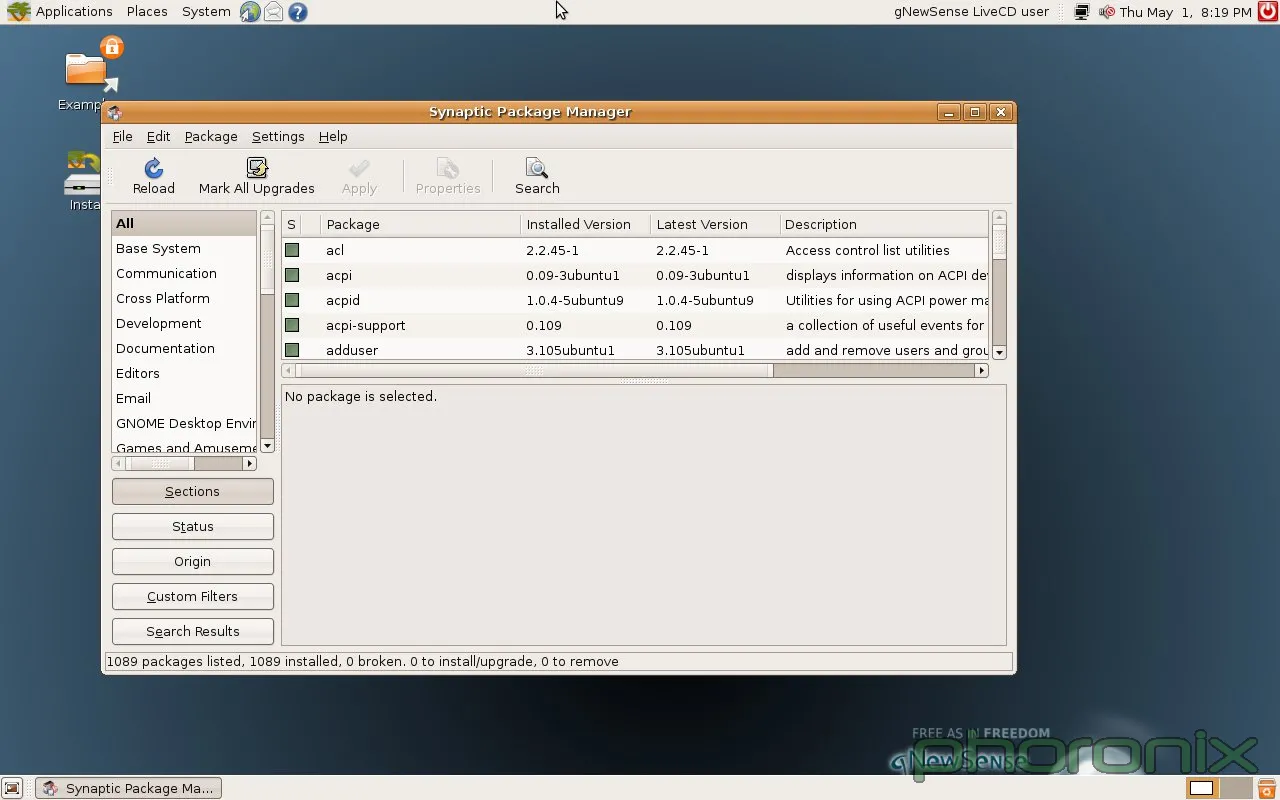Open the Install desktop icon
The image size is (1280, 800).
pos(82,172)
